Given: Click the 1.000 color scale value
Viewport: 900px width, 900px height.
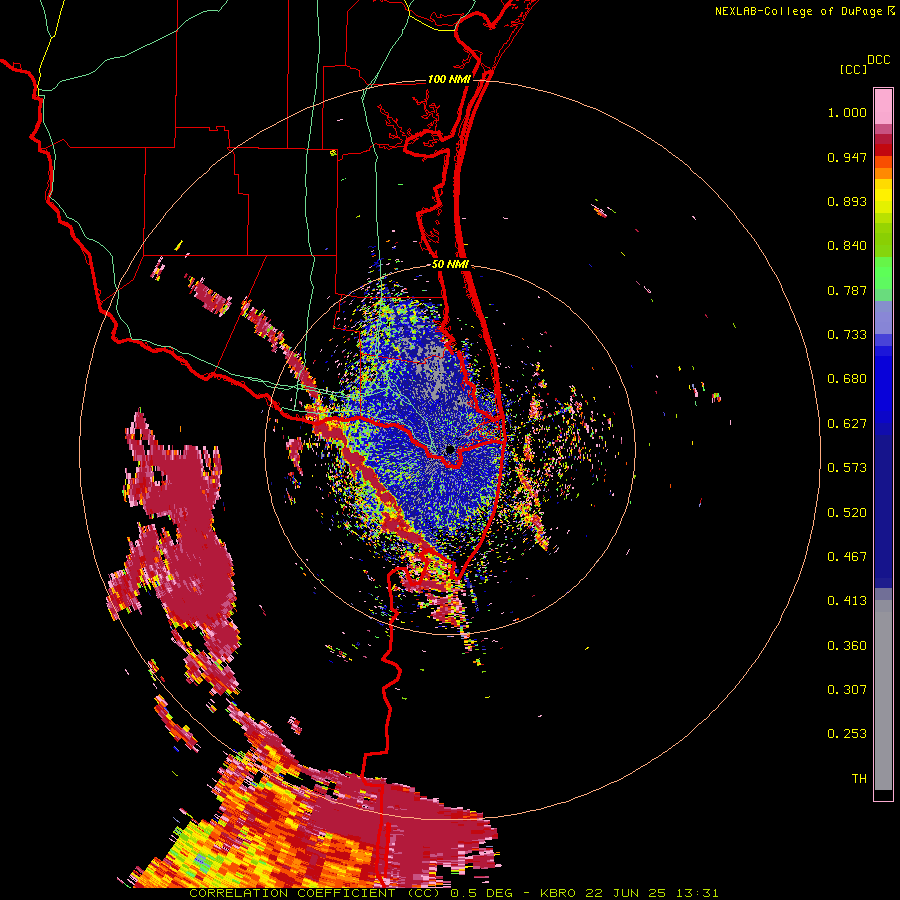Looking at the screenshot, I should pyautogui.click(x=847, y=112).
